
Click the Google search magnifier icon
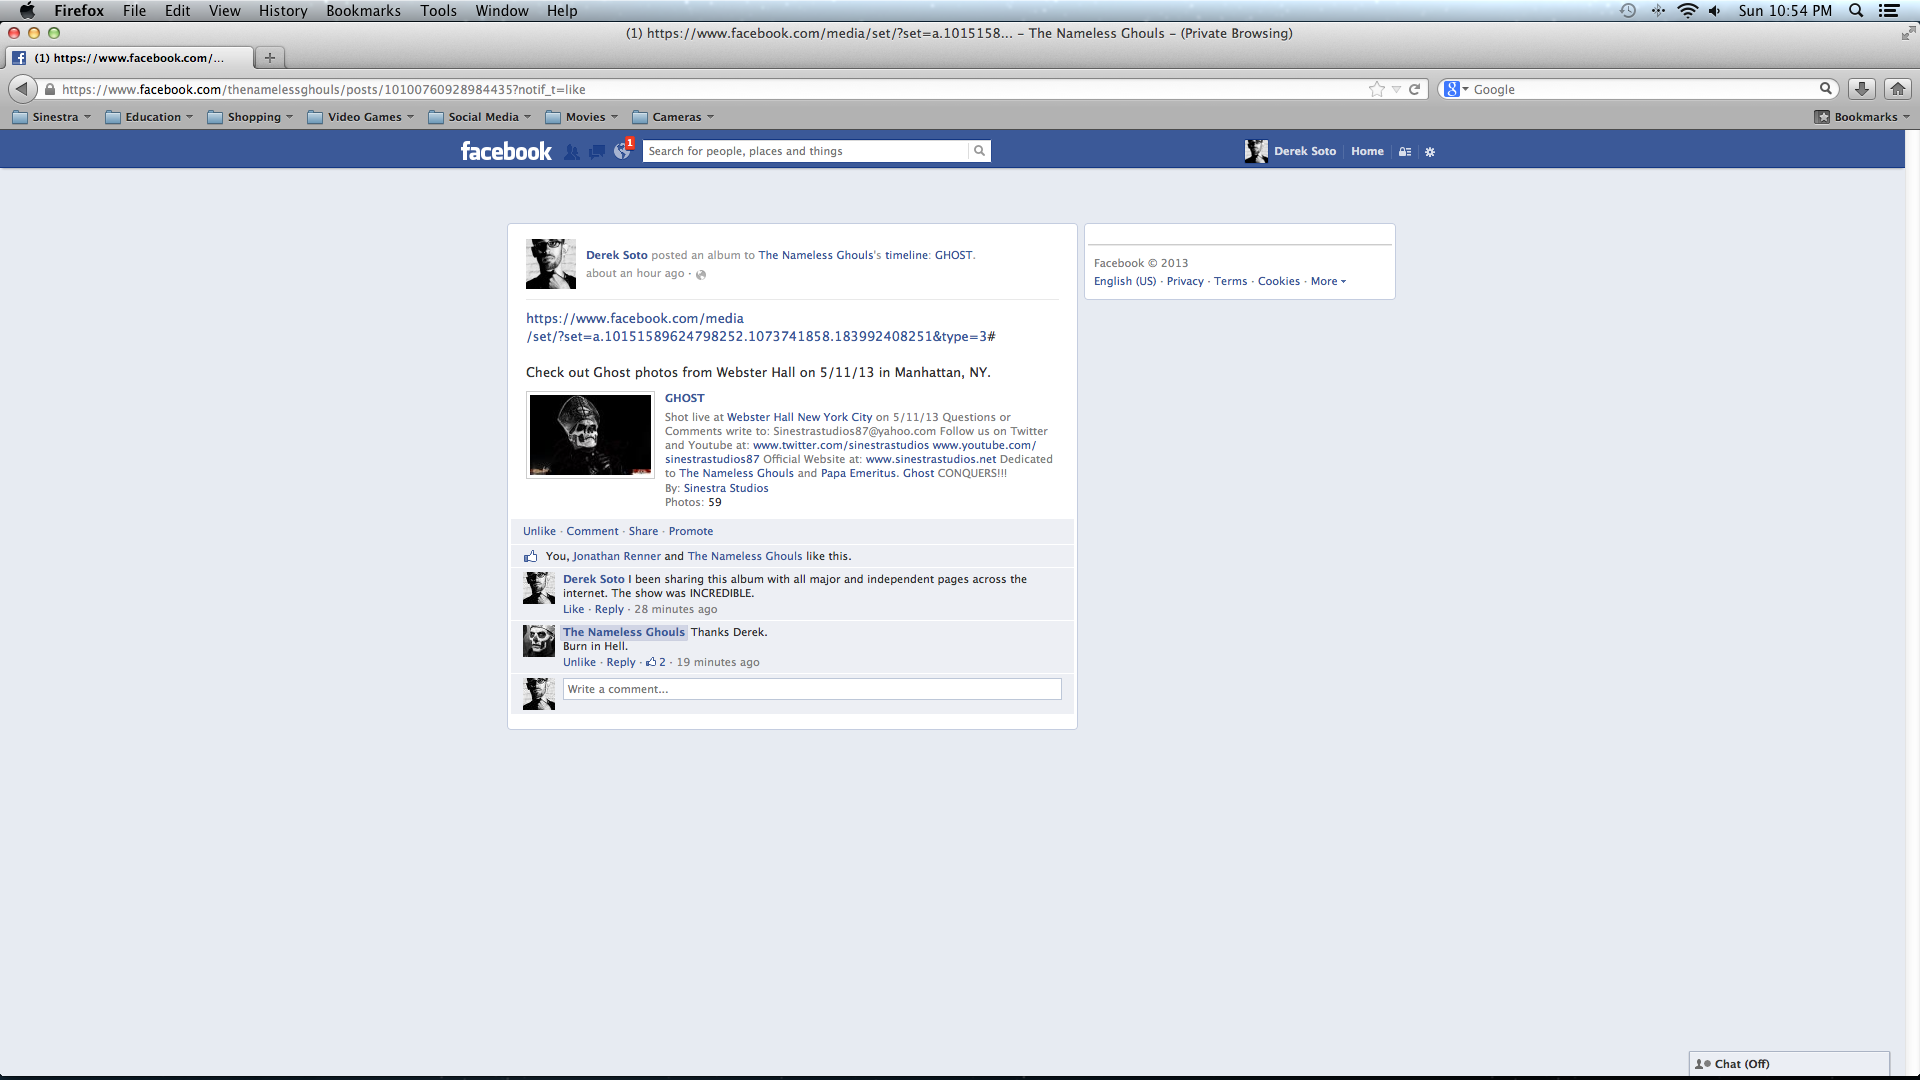(1825, 89)
